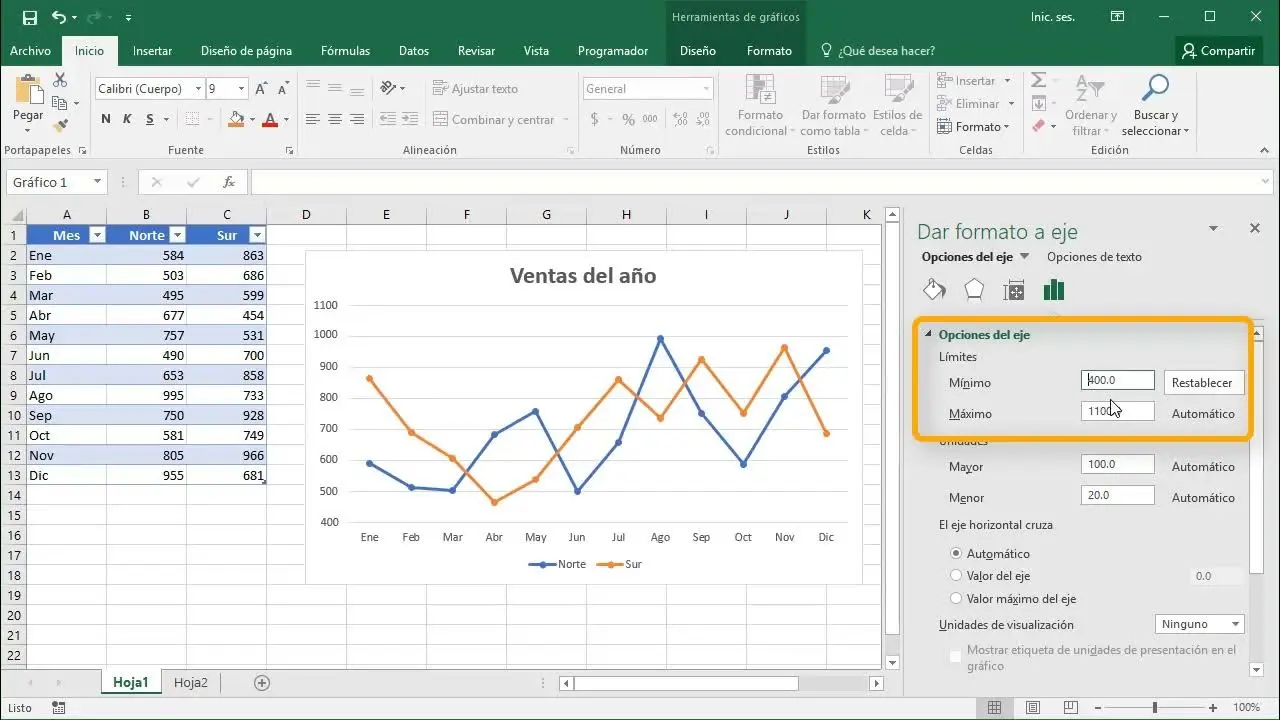Screen dimensions: 1280x720
Task: Click the Tamaño y propiedades icon
Action: click(x=1014, y=289)
